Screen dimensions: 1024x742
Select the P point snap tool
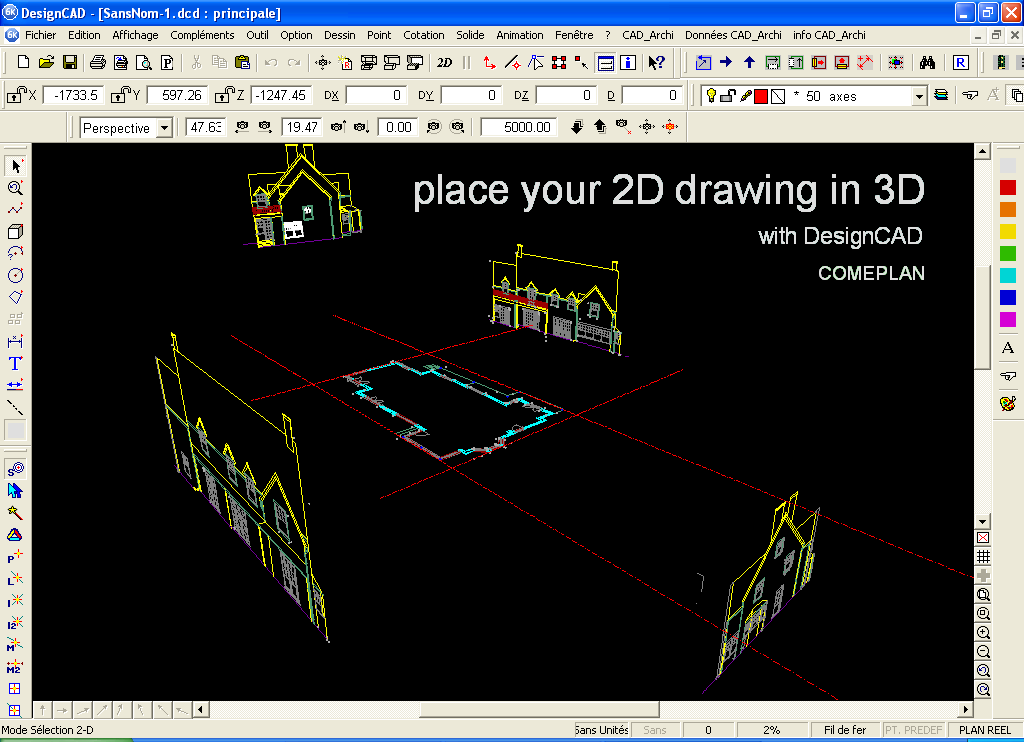[x=15, y=556]
